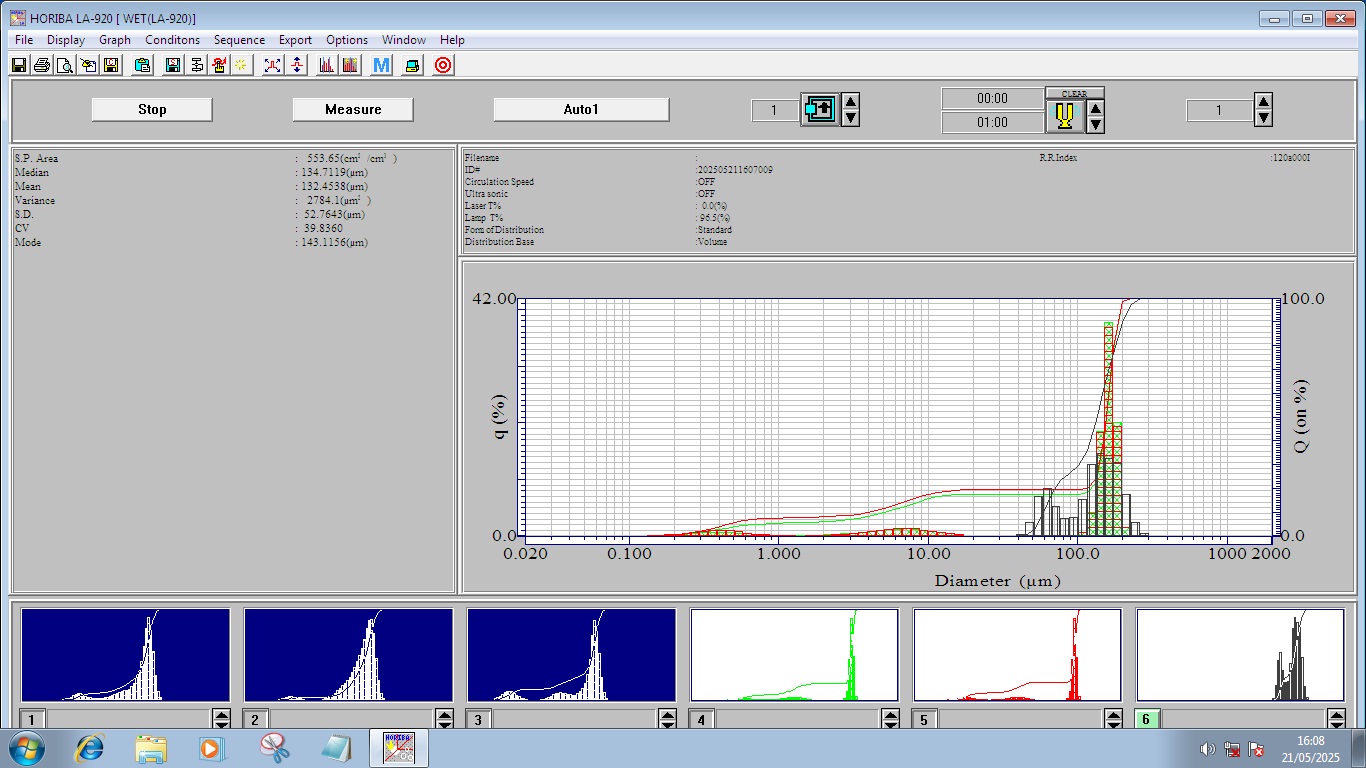Click the Auto1 button
The width and height of the screenshot is (1366, 768).
tap(580, 109)
